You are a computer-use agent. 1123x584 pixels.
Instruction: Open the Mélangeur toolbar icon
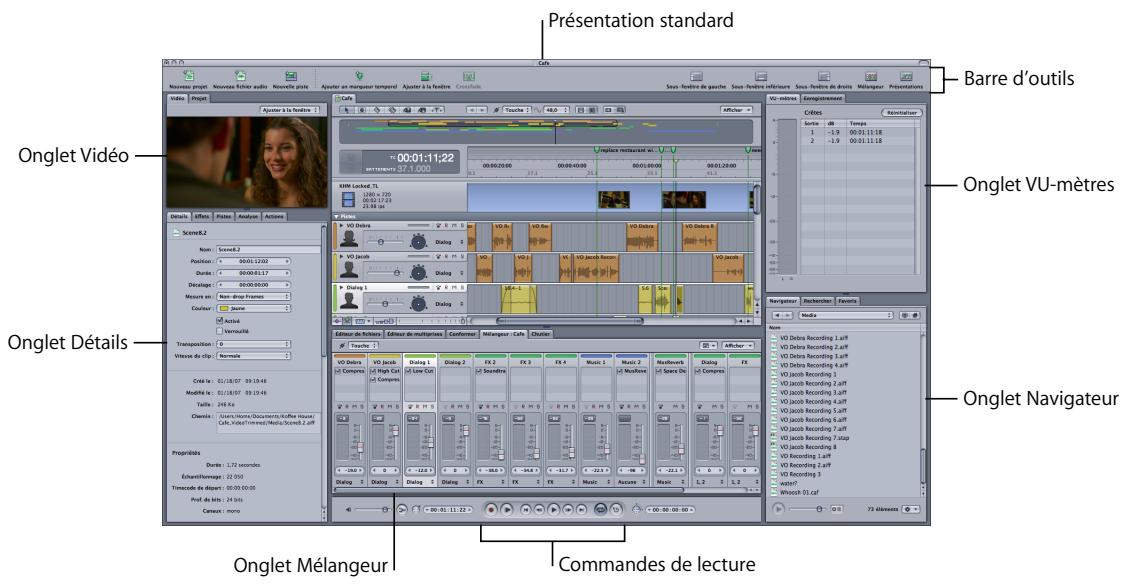pyautogui.click(x=871, y=76)
